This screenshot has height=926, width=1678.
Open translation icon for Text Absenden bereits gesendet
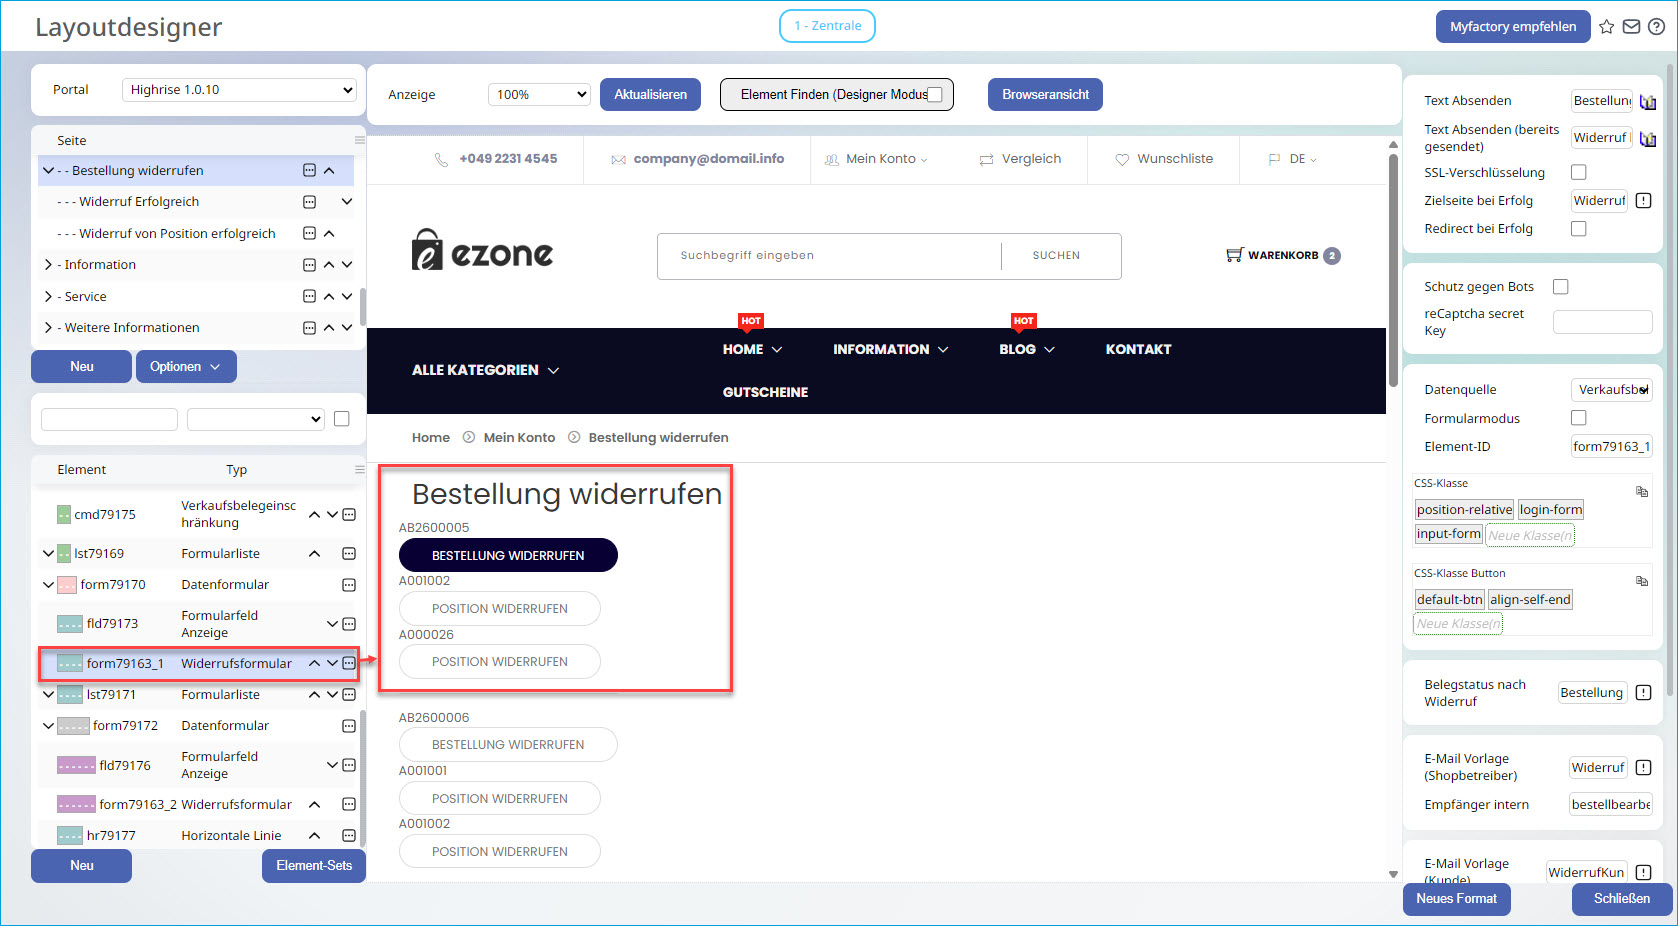pyautogui.click(x=1648, y=138)
